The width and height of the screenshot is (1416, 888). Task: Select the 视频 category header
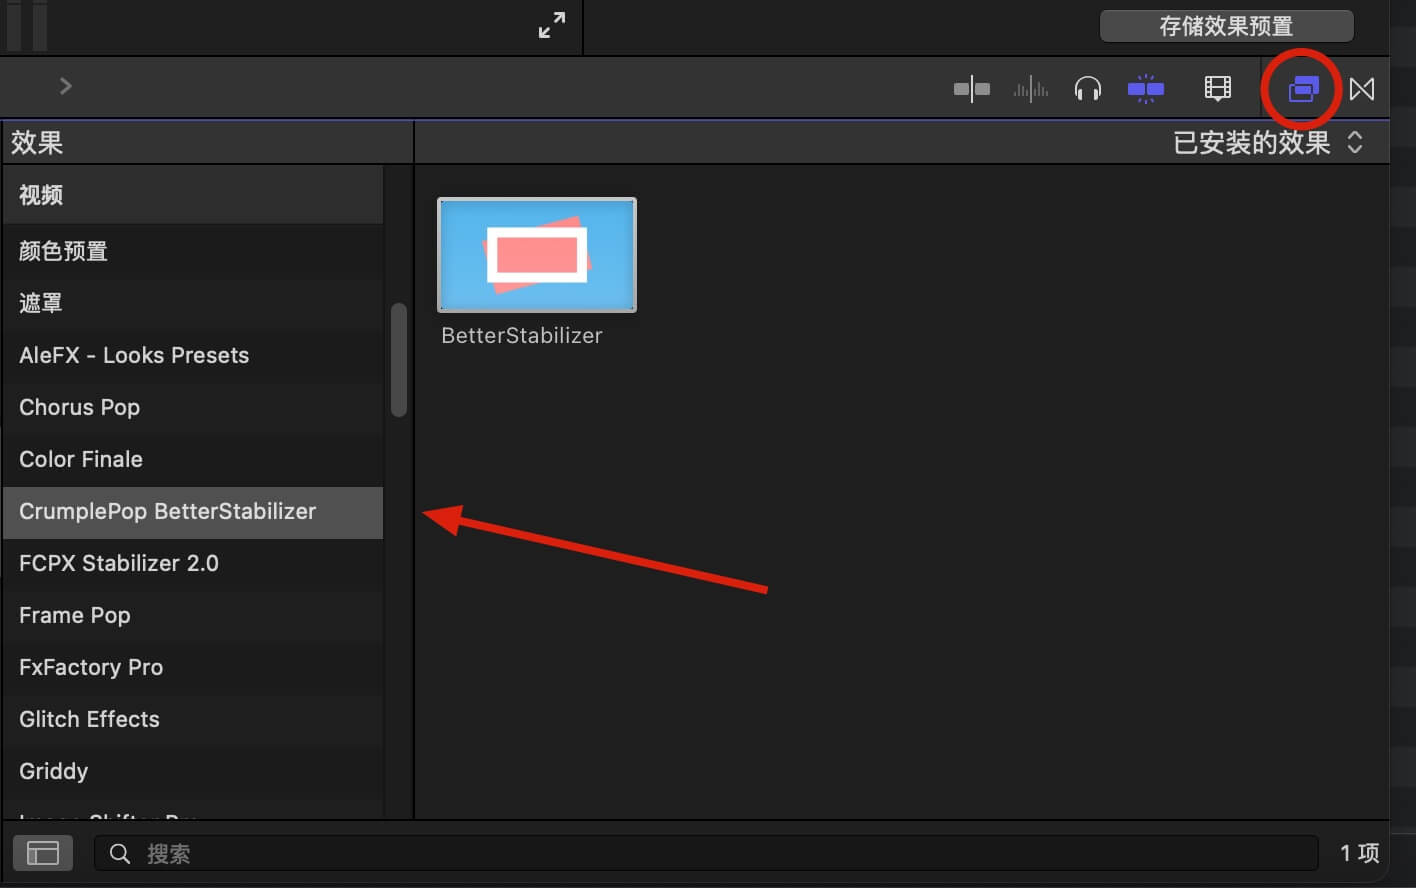click(193, 195)
